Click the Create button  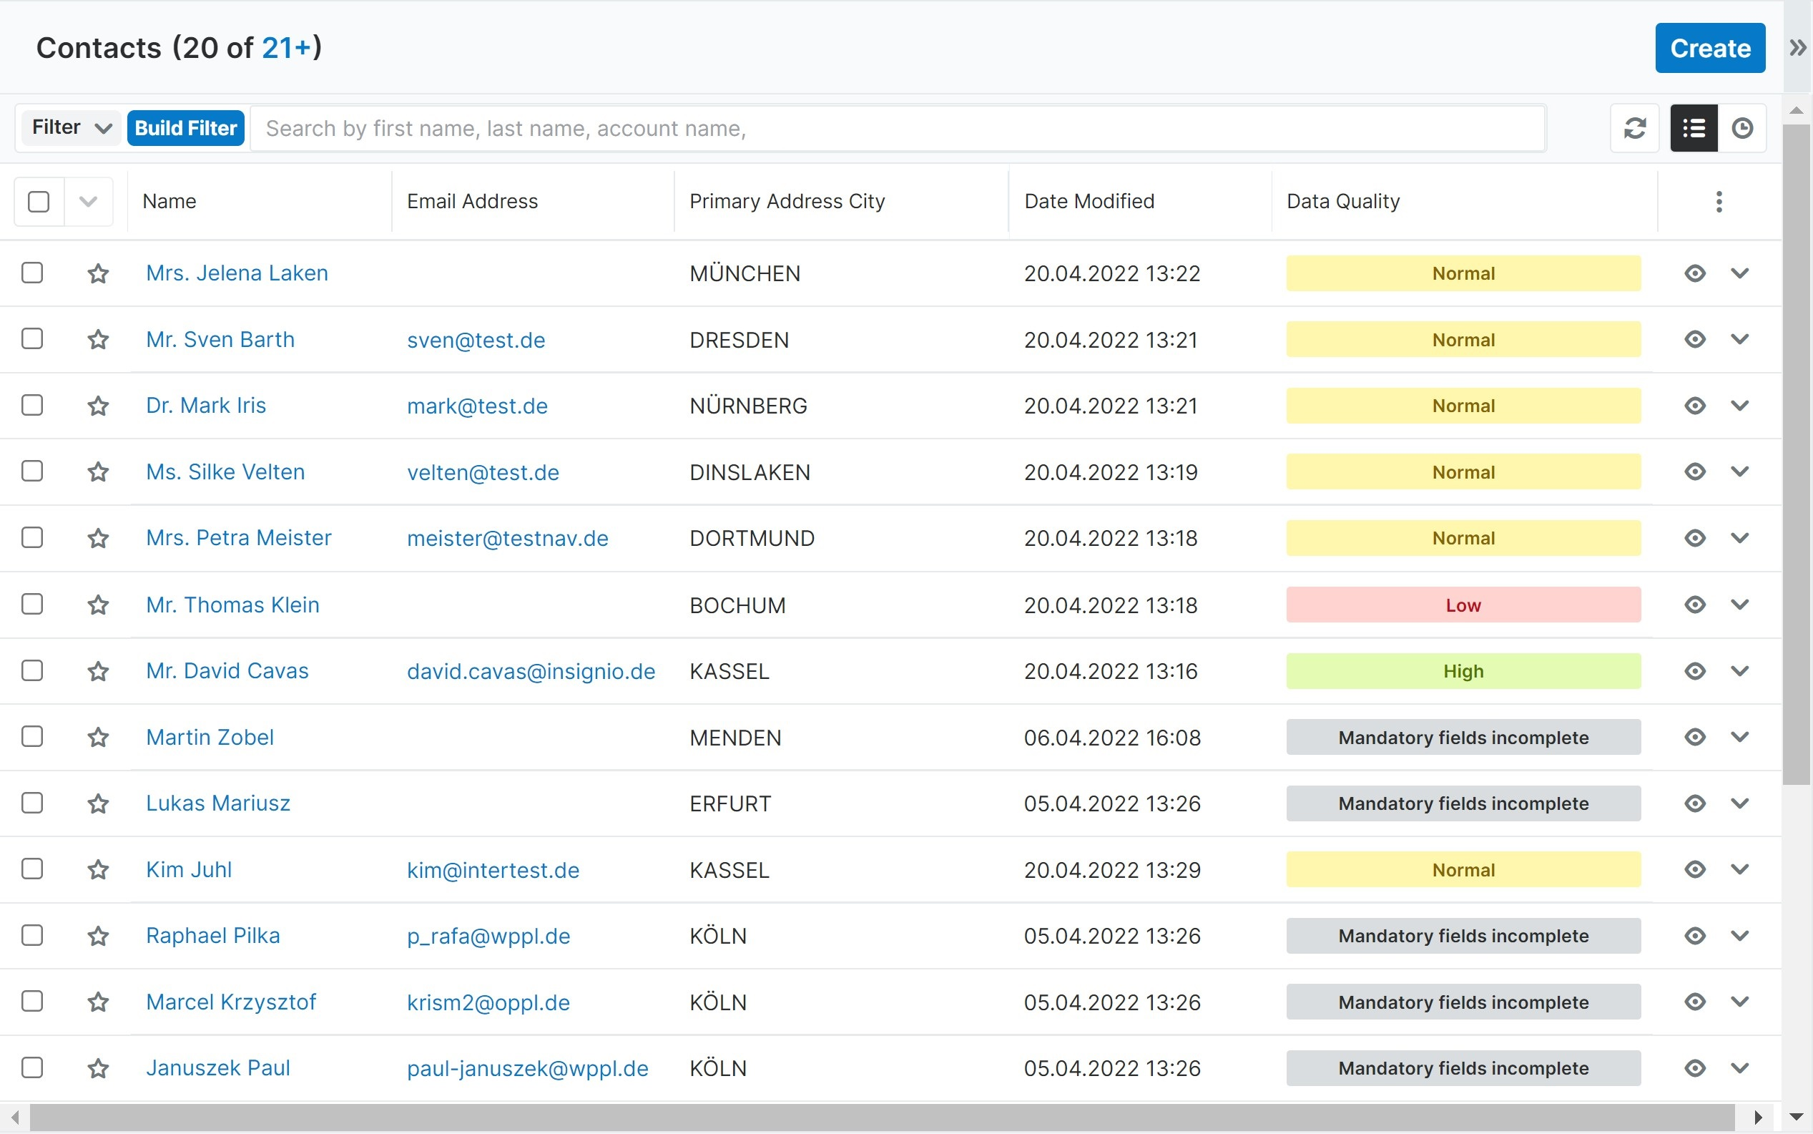coord(1709,48)
